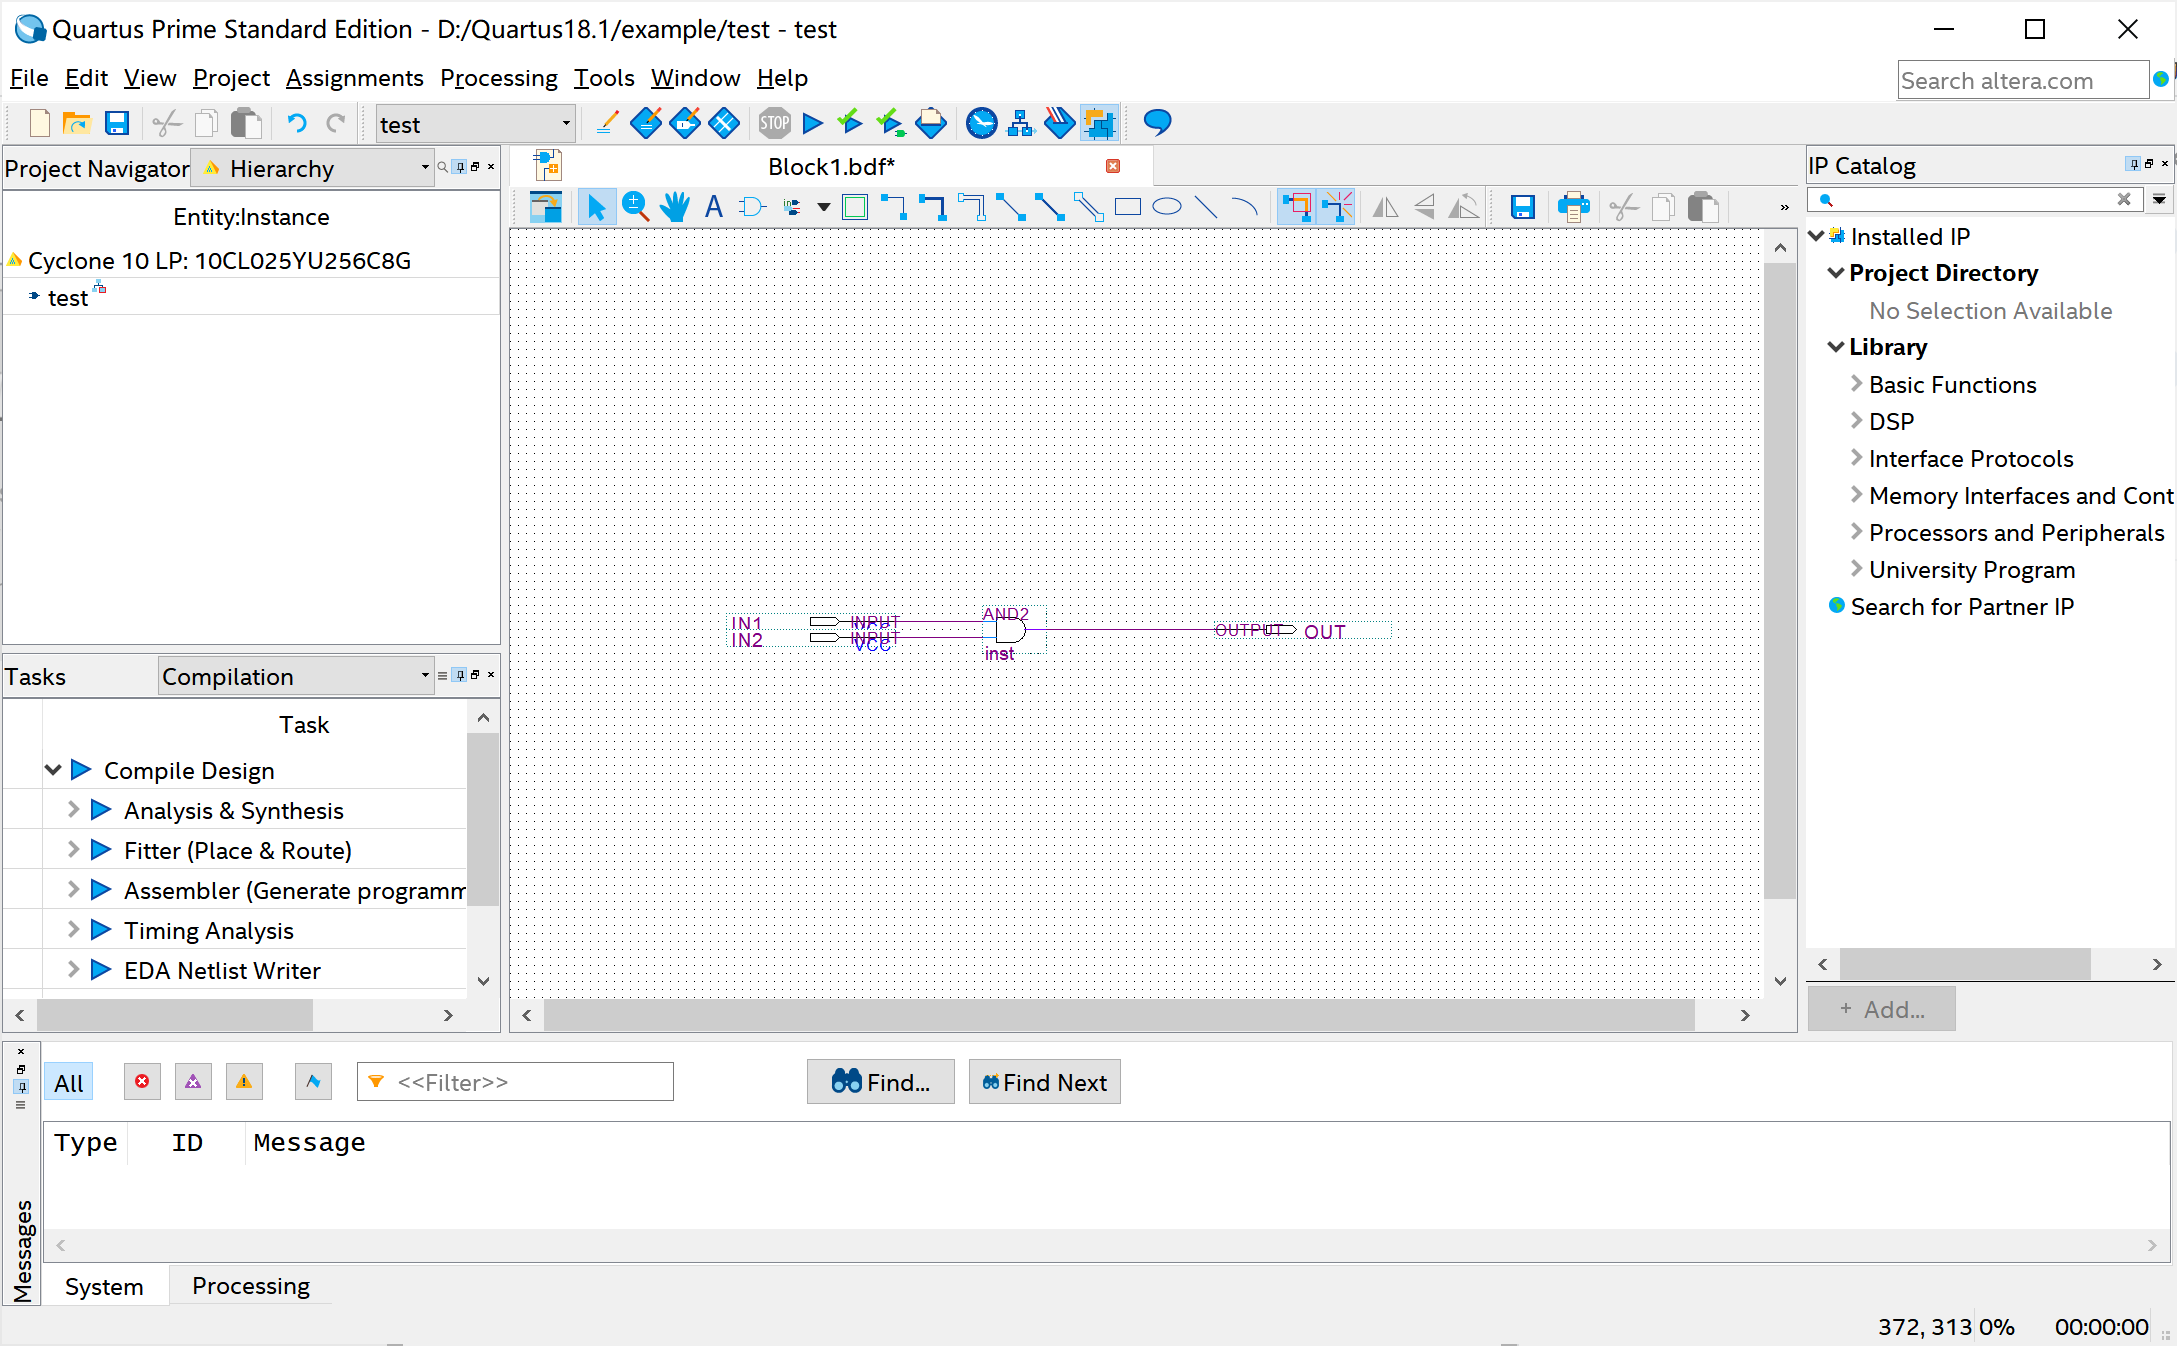Select the Rectangle drawing tool
The height and width of the screenshot is (1346, 2177).
pyautogui.click(x=1128, y=207)
